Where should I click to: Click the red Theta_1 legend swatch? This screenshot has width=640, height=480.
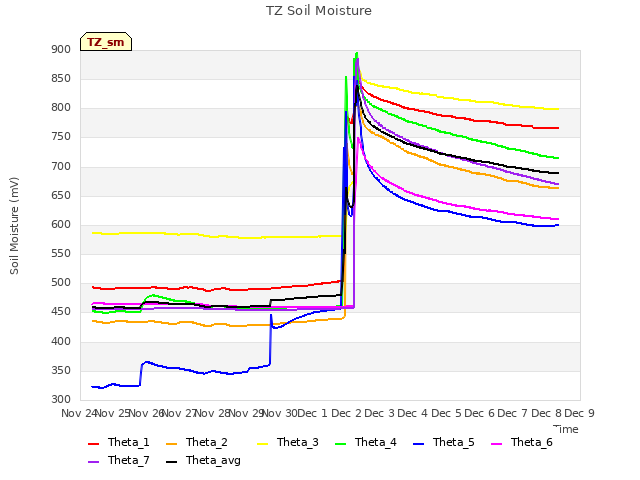[93, 444]
